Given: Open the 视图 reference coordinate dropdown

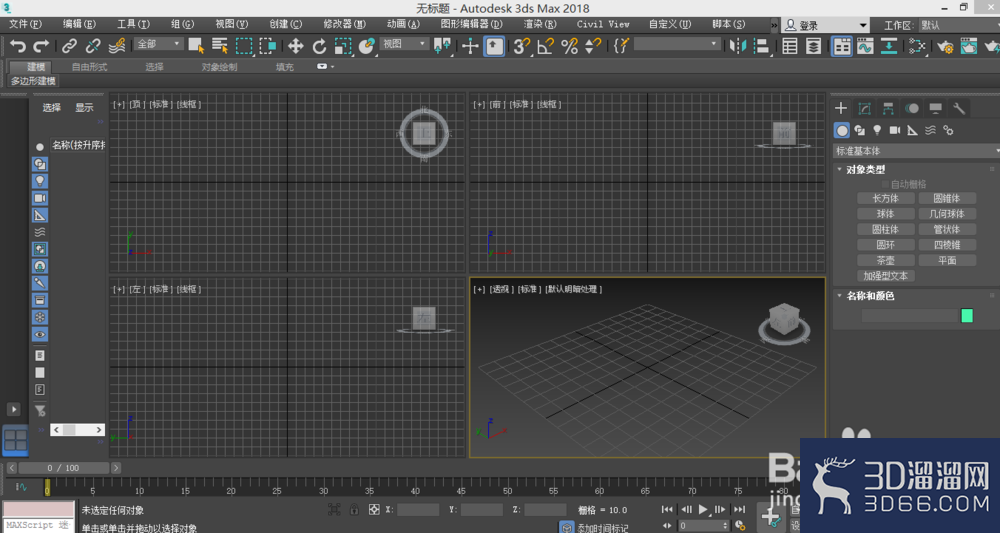Looking at the screenshot, I should [404, 44].
